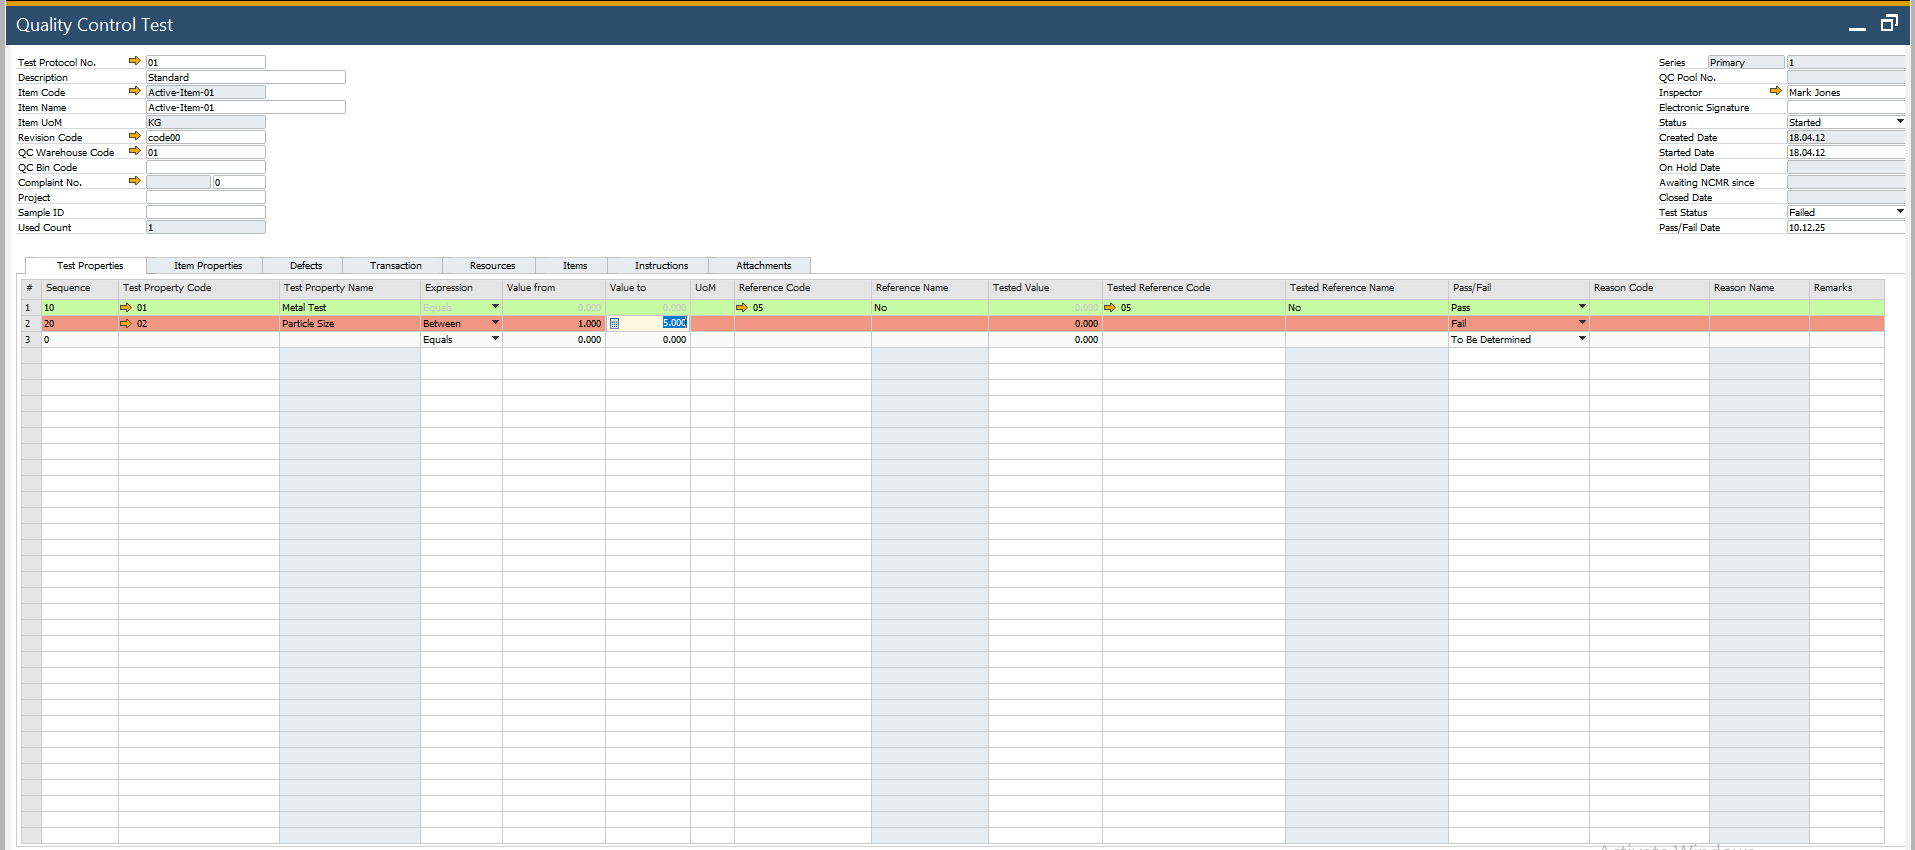Click the Sample ID input field
The image size is (1915, 850).
206,212
